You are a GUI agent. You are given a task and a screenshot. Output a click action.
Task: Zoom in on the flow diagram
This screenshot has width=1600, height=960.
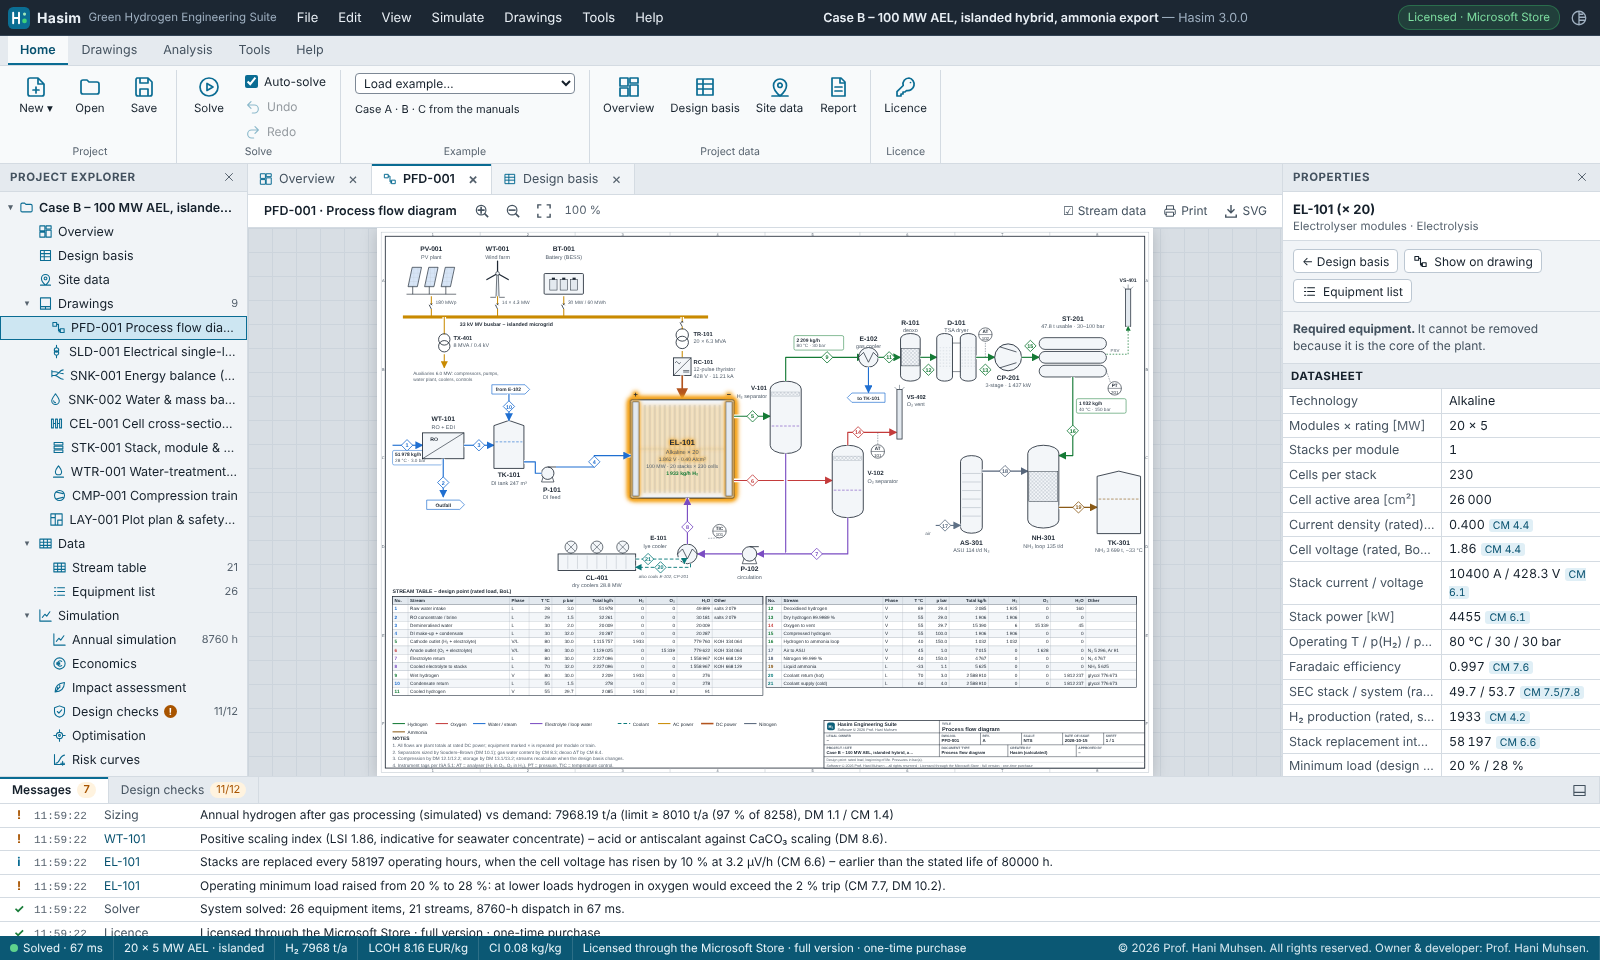pyautogui.click(x=482, y=211)
